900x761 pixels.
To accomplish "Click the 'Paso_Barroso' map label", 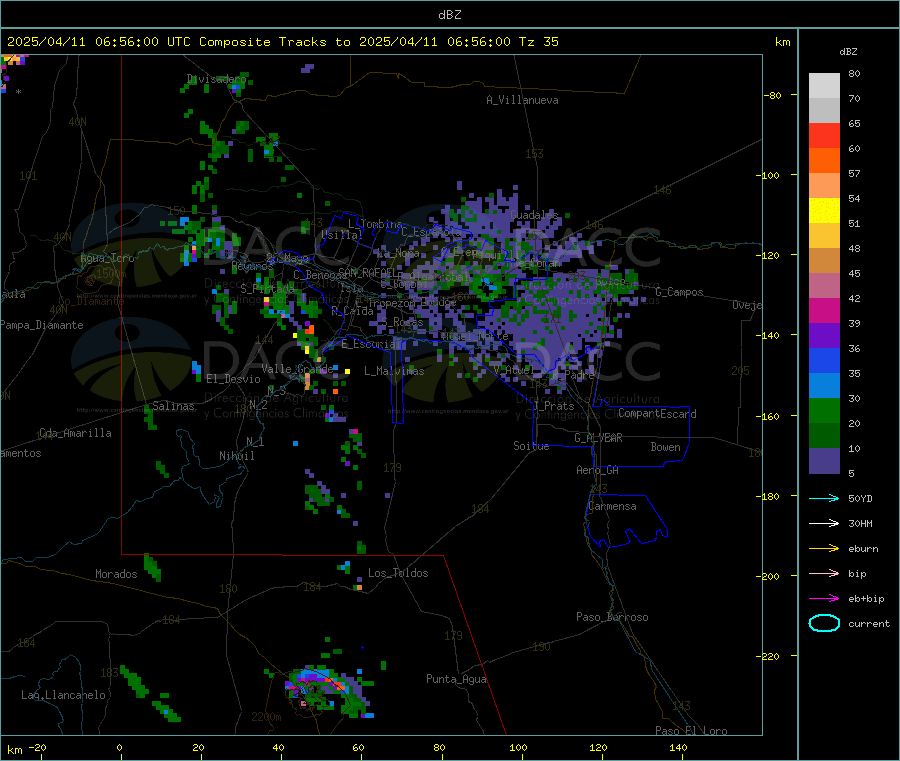I will coord(612,617).
